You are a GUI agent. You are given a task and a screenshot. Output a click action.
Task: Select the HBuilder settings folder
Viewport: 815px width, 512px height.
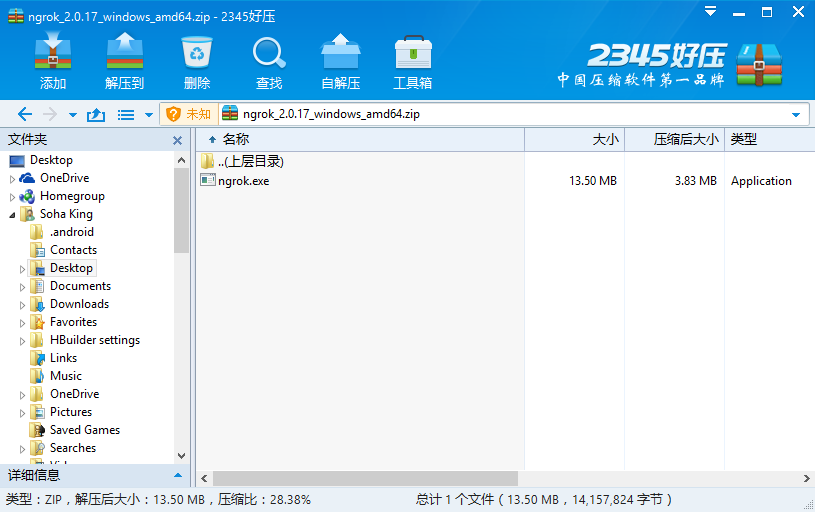[95, 340]
